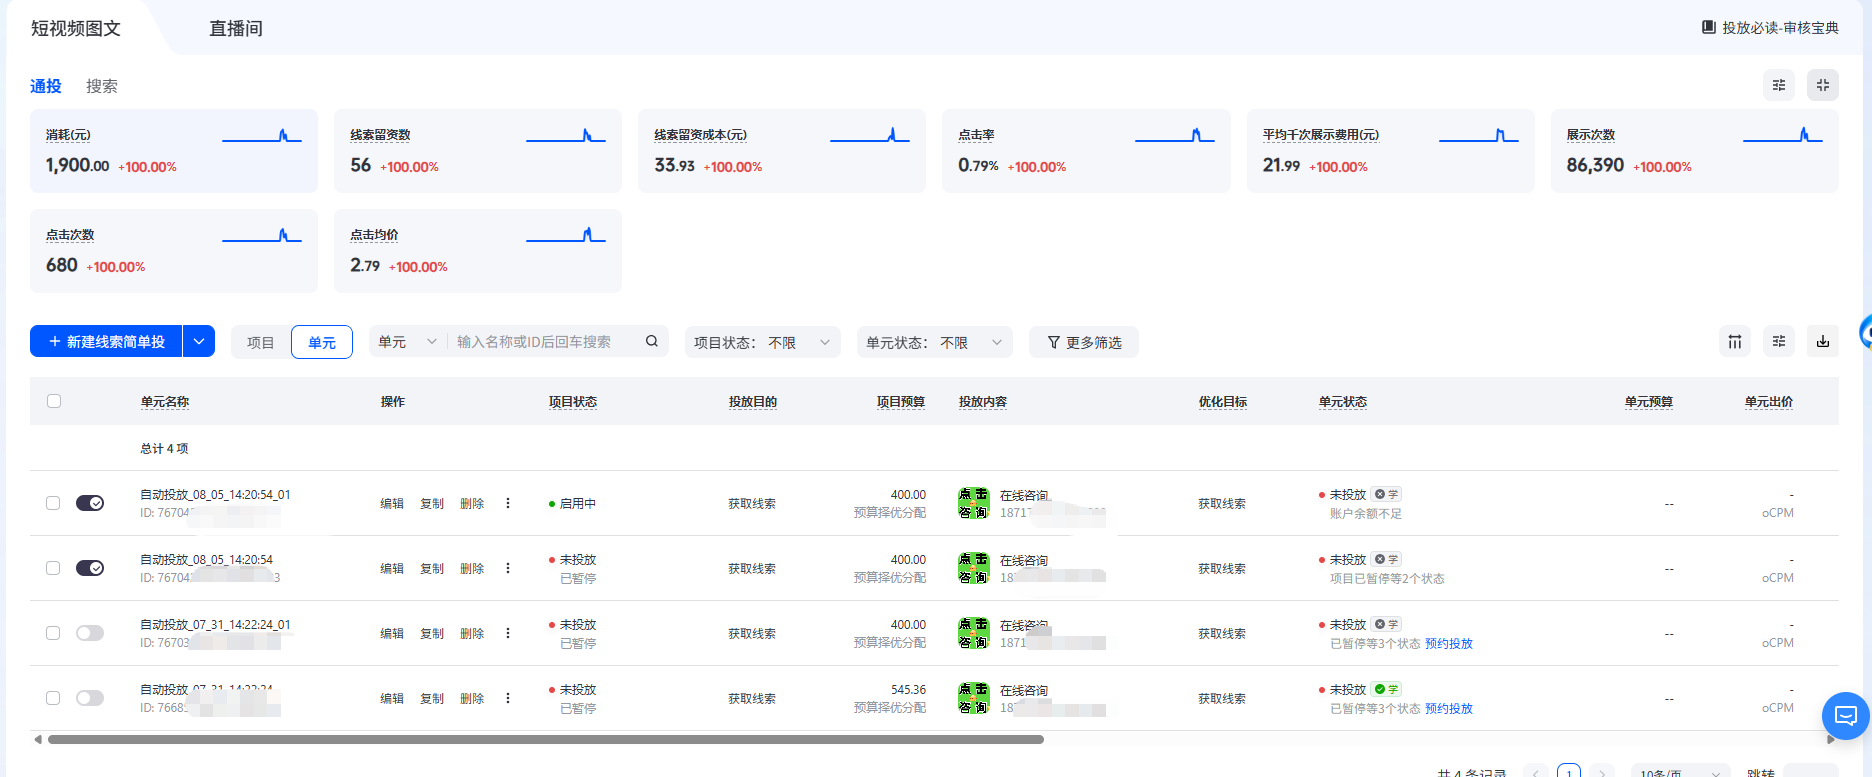This screenshot has width=1872, height=777.
Task: Click the 单元出价 column header
Action: [x=1769, y=401]
